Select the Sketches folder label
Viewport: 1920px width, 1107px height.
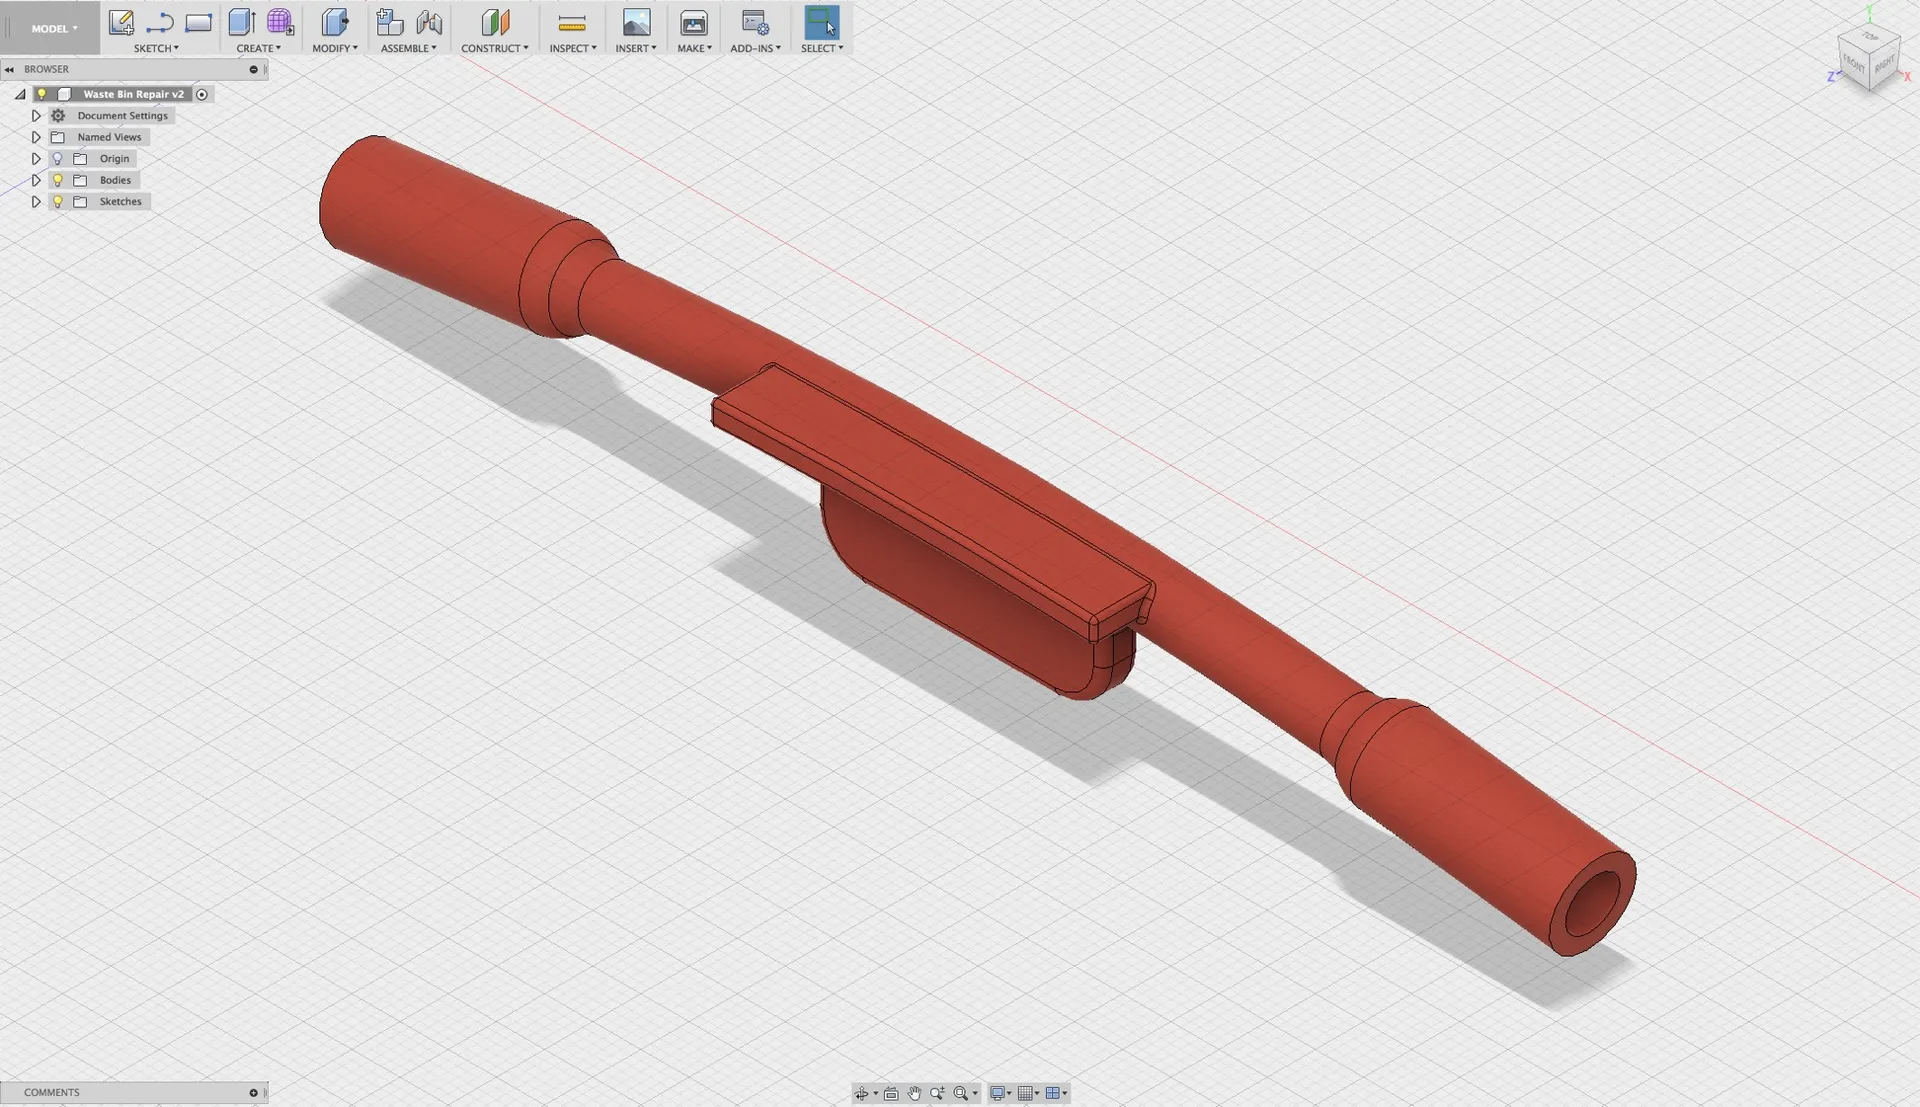point(120,201)
